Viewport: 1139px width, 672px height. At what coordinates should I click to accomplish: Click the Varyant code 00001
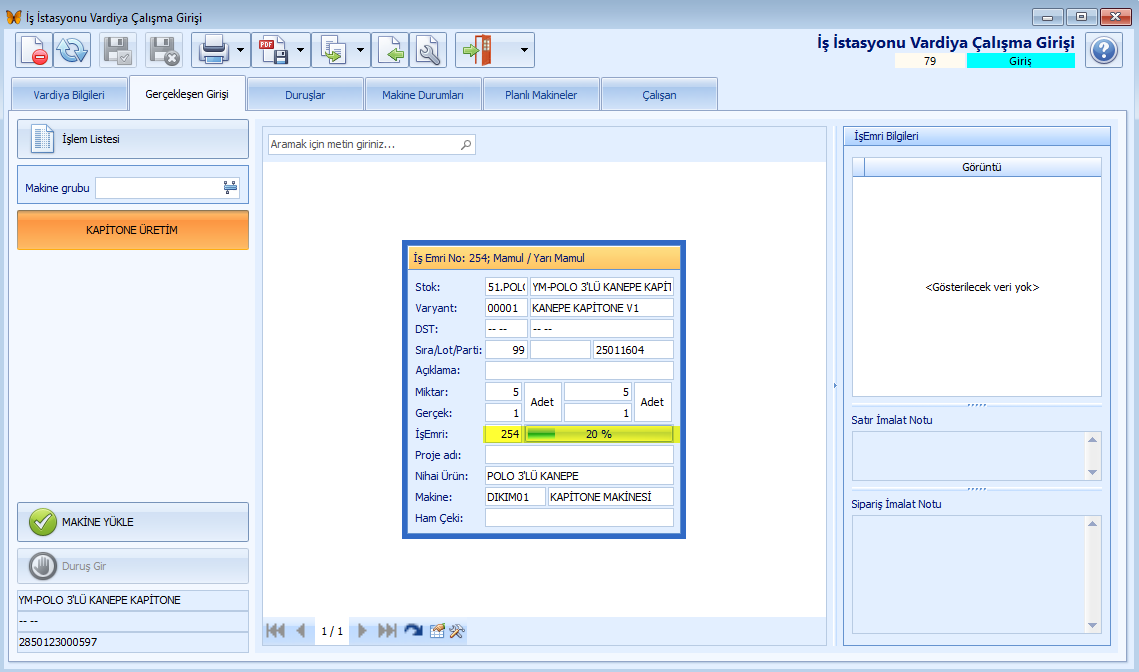click(x=506, y=308)
